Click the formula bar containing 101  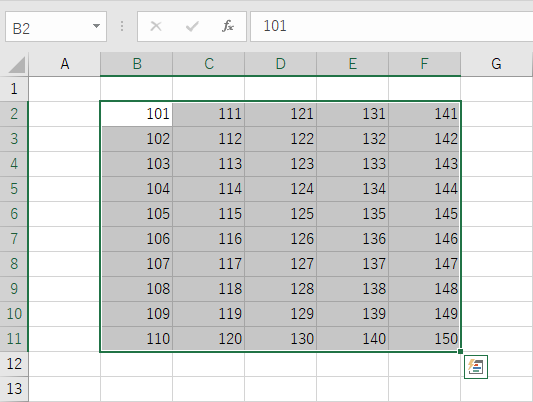click(x=392, y=26)
